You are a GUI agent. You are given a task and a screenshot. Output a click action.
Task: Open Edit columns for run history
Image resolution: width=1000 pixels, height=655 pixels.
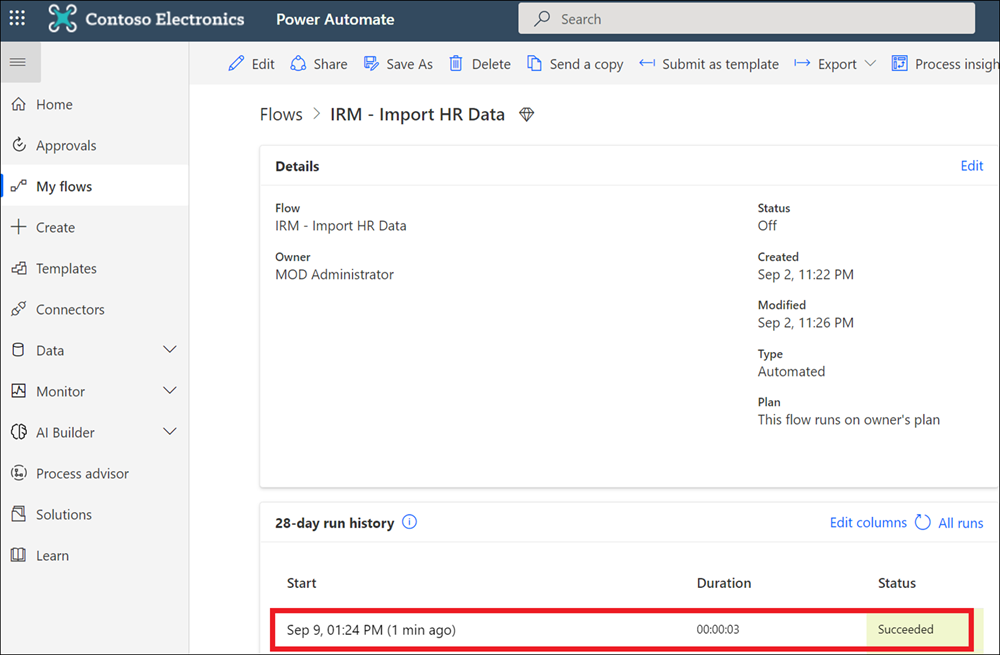pyautogui.click(x=867, y=522)
